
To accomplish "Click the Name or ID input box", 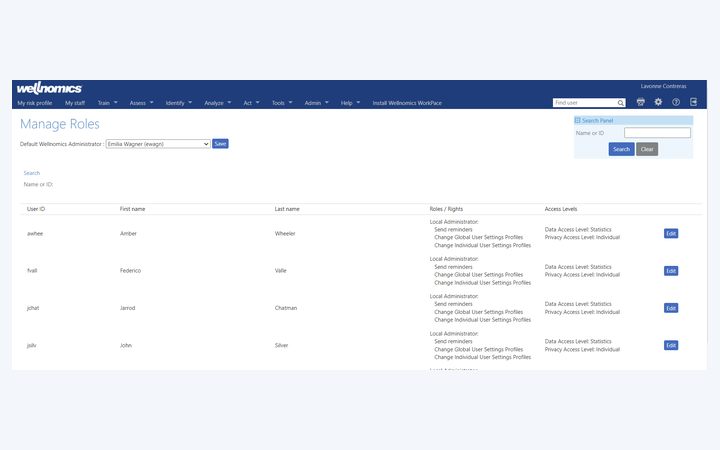I will coord(657,133).
